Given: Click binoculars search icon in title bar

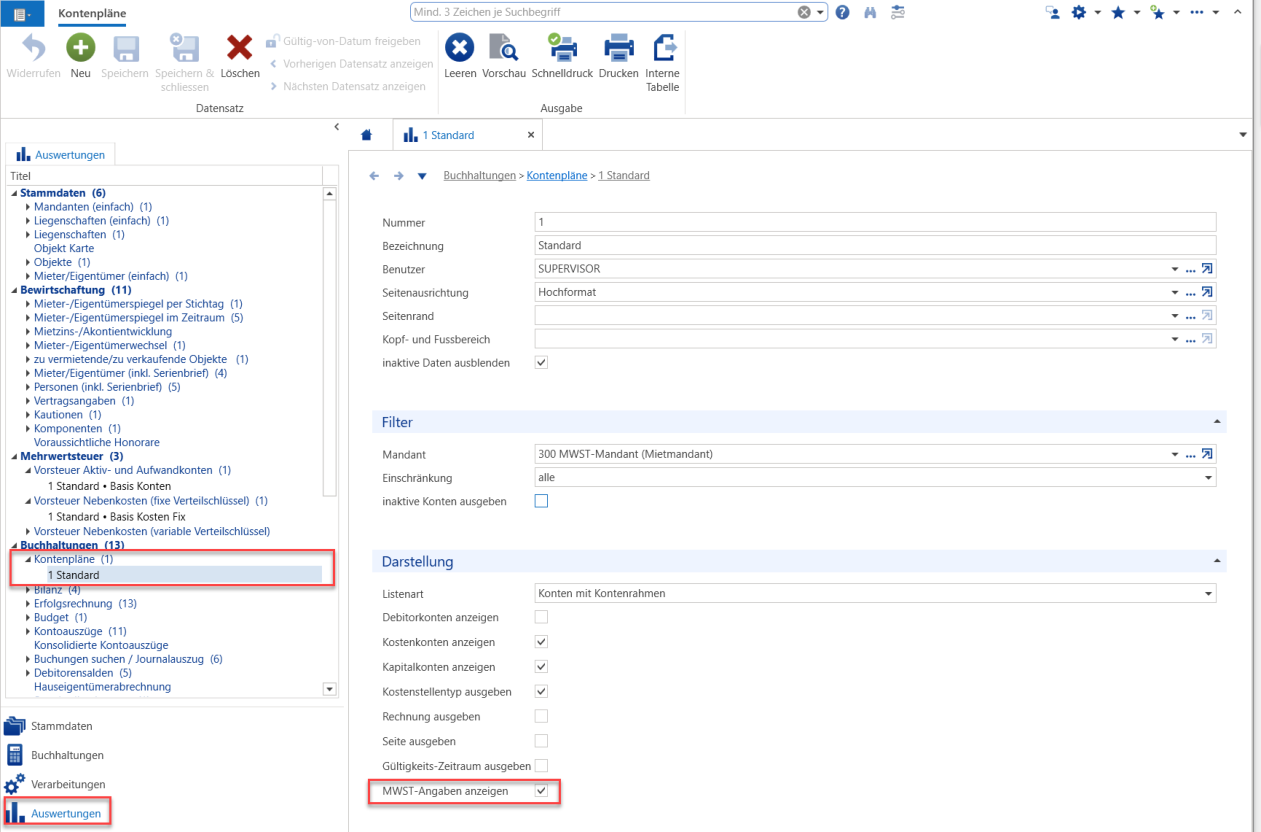Looking at the screenshot, I should pyautogui.click(x=870, y=12).
